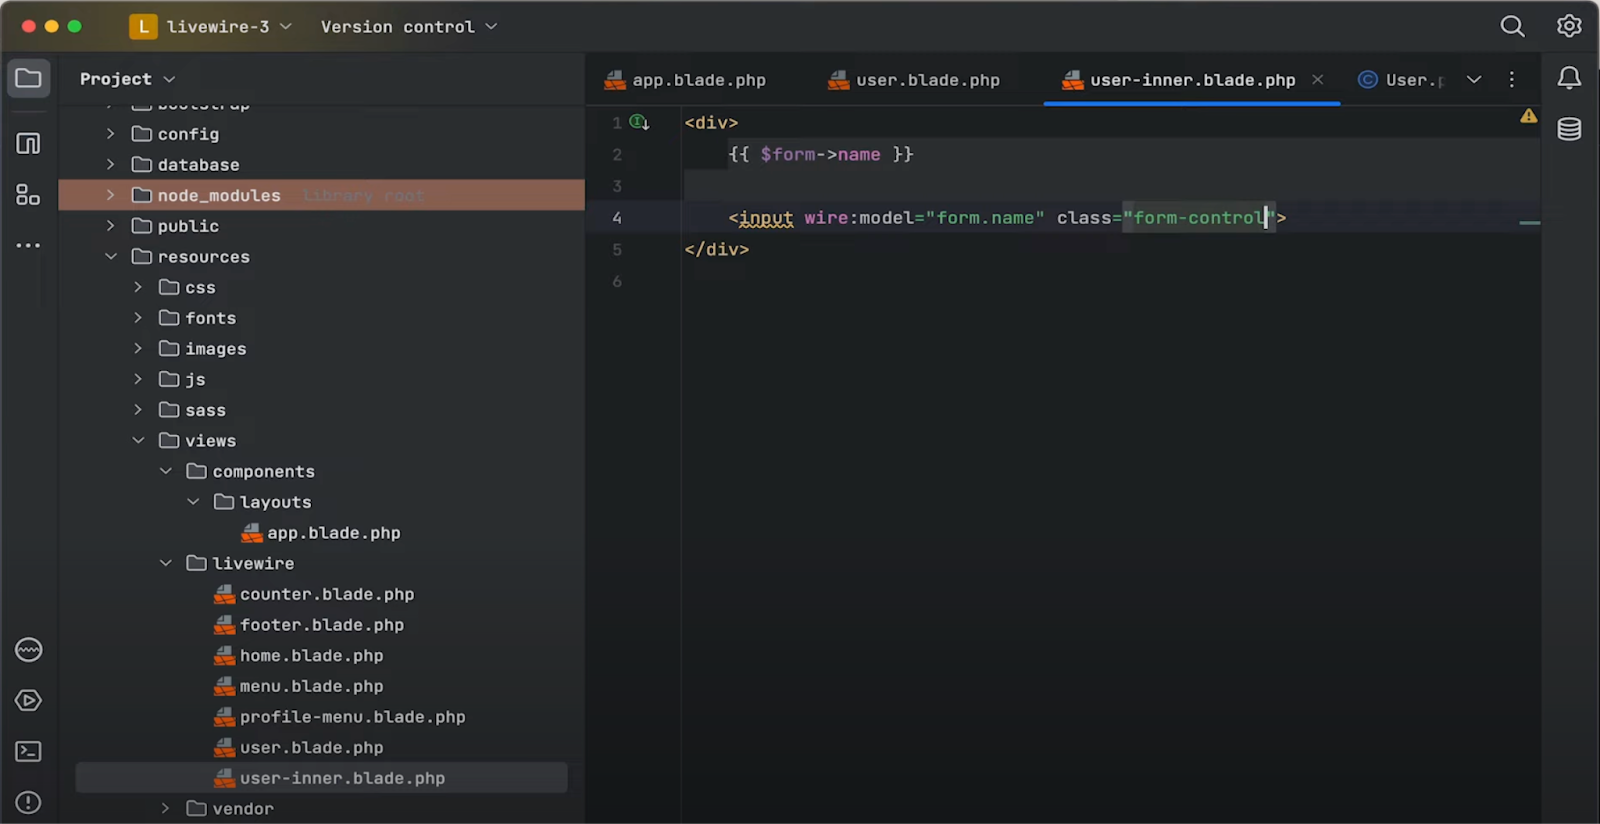Open Notifications bell

1569,78
